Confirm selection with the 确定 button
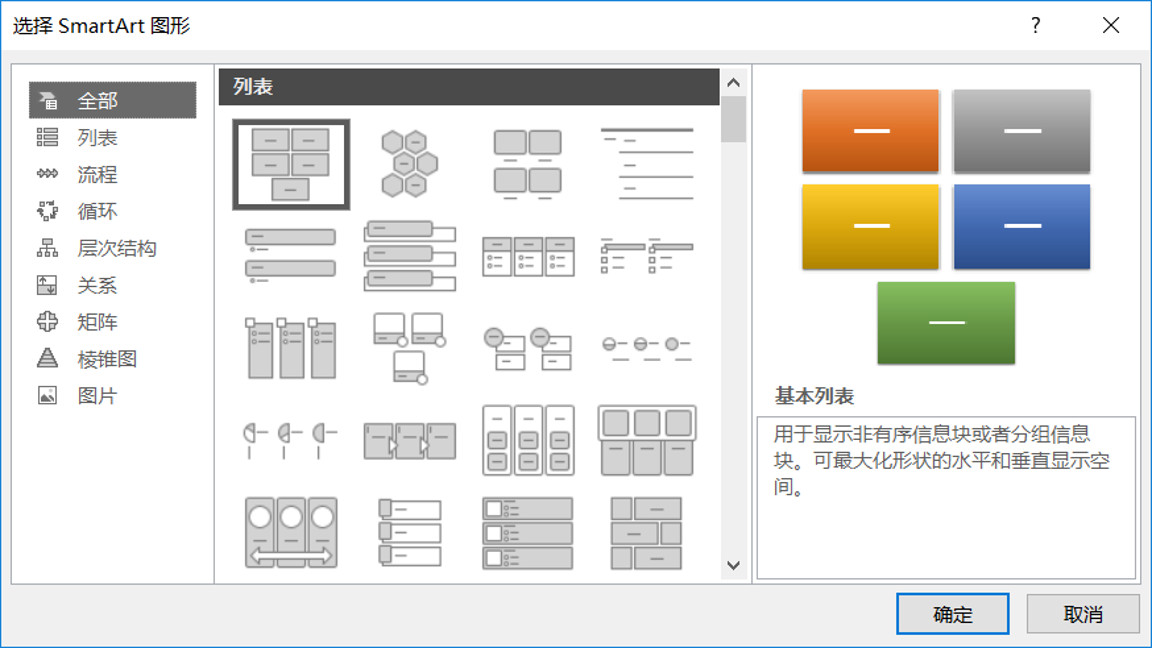This screenshot has height=648, width=1152. (x=953, y=613)
